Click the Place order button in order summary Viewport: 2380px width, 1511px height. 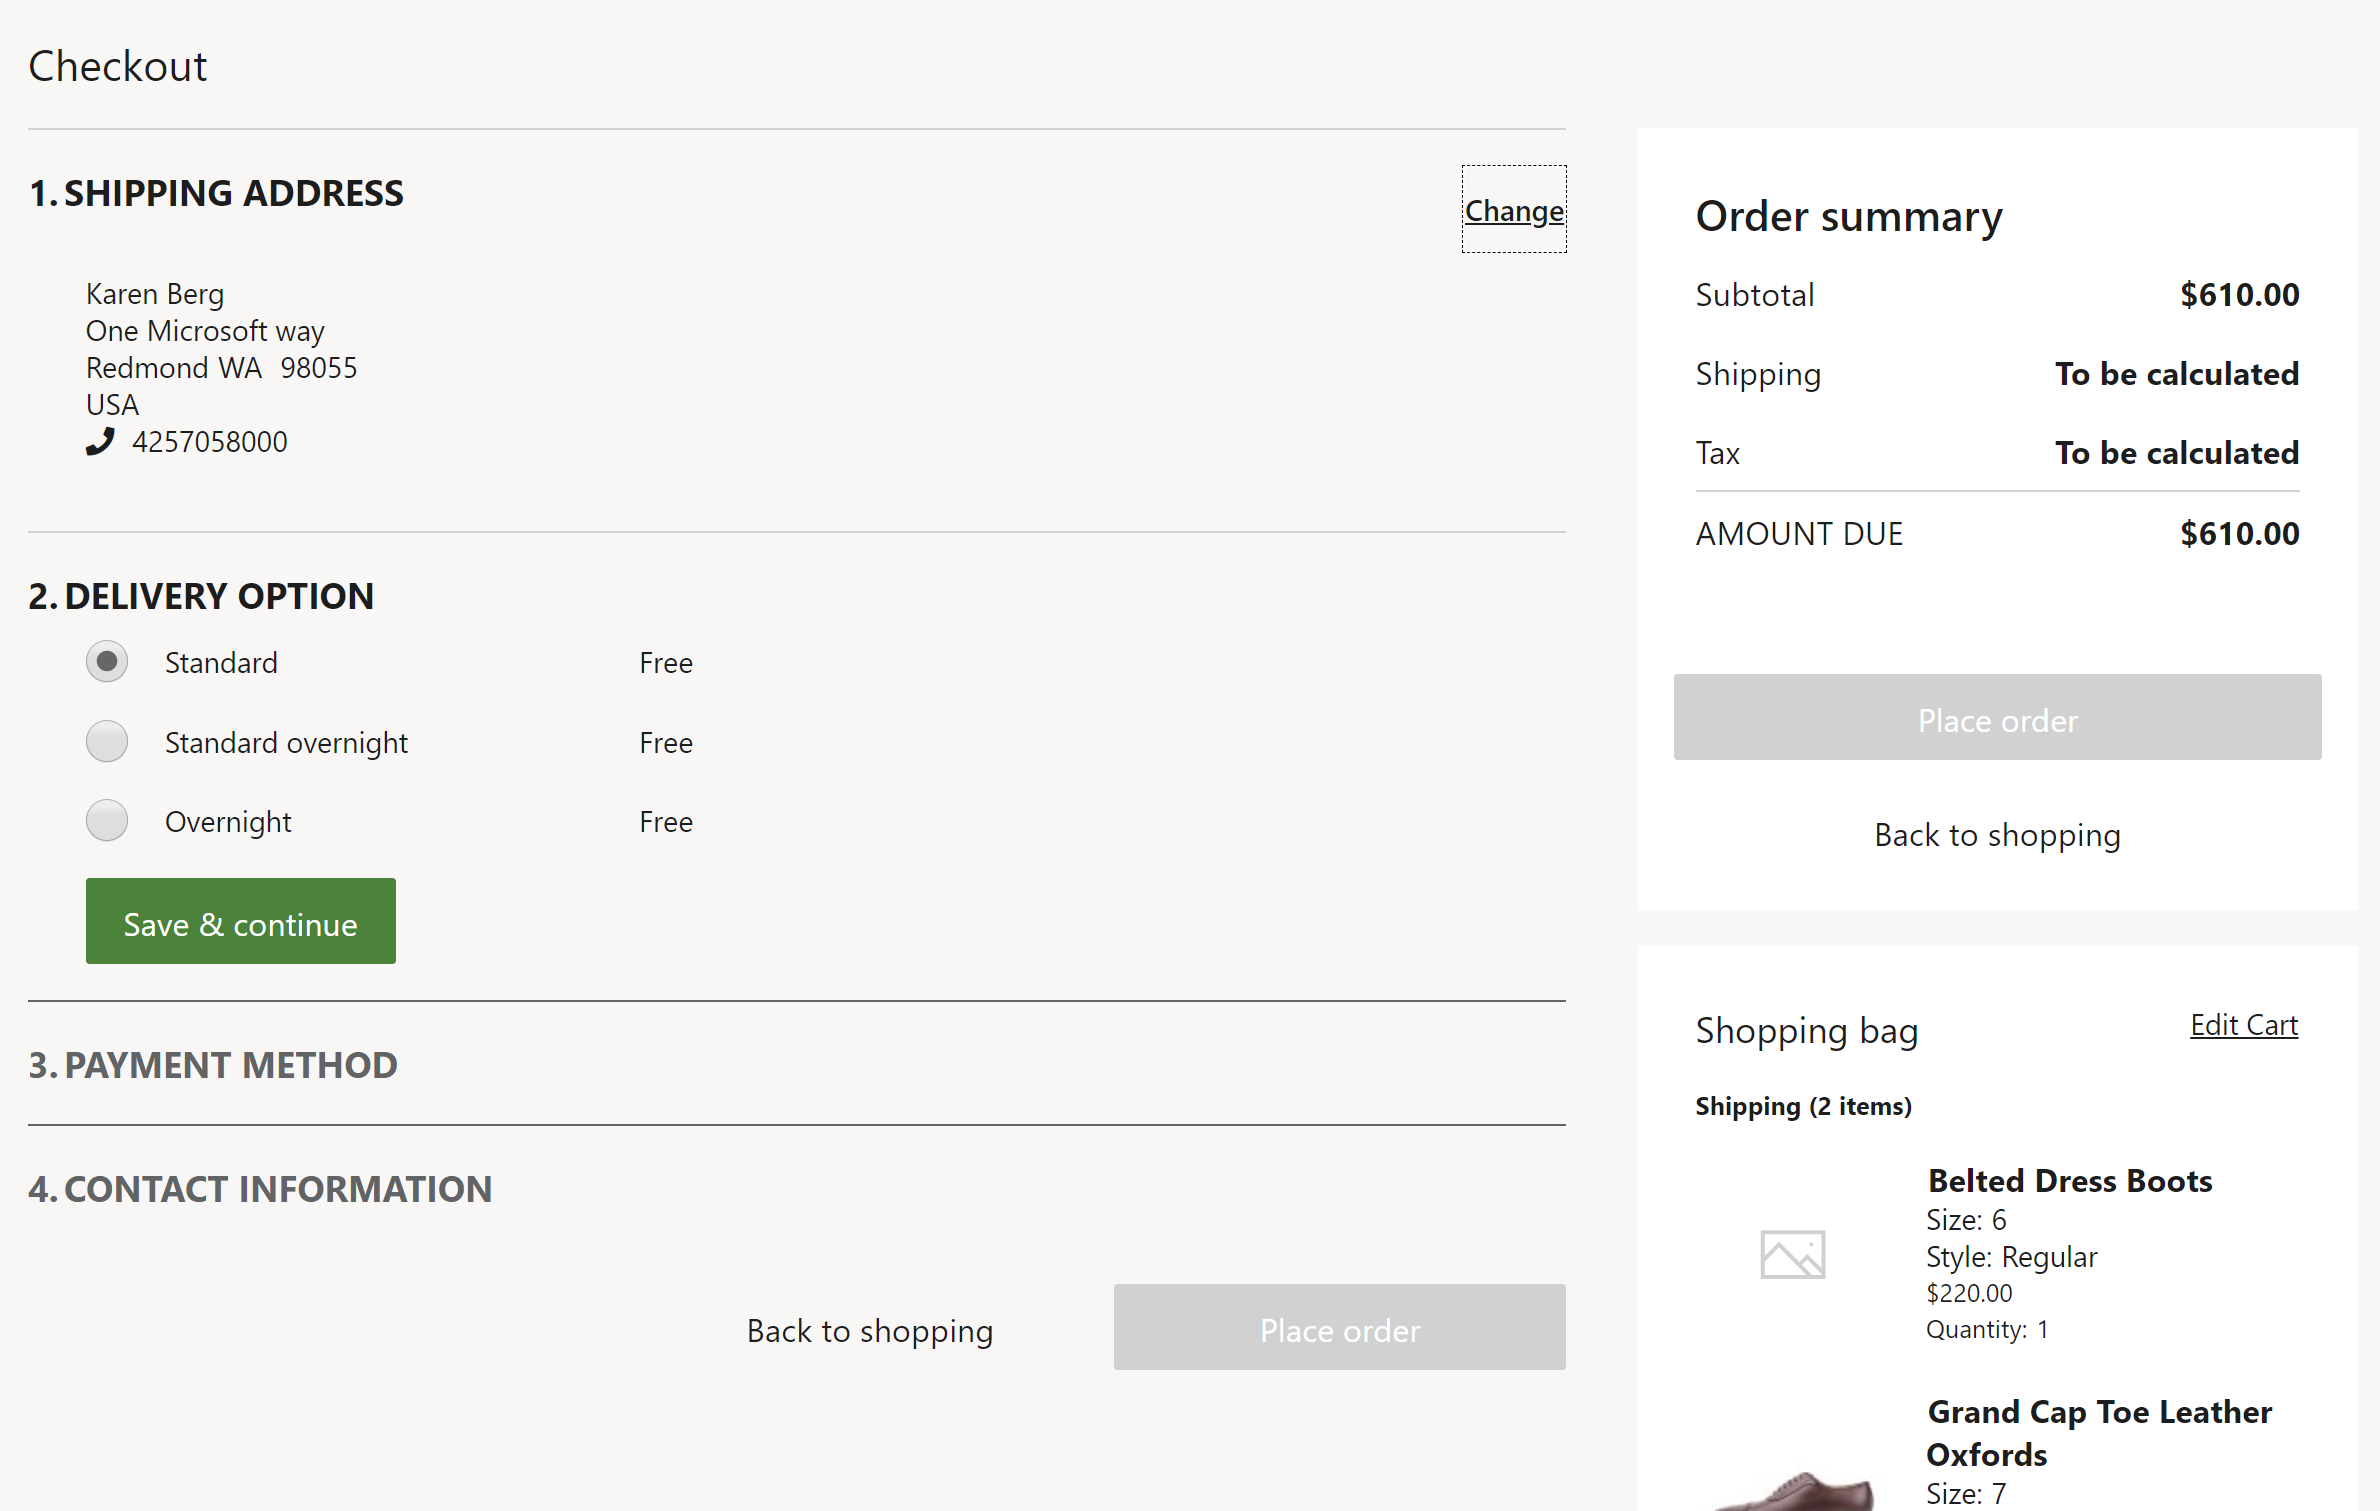pos(1997,716)
